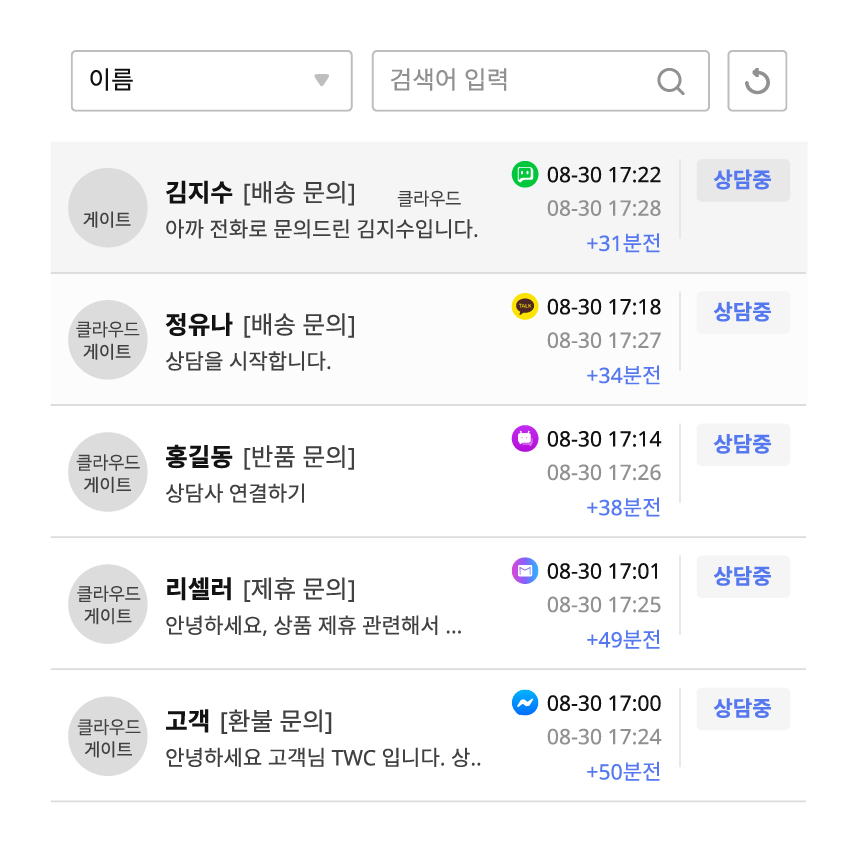Click the +31분전 elapsed time link
858x842 pixels.
(x=623, y=243)
